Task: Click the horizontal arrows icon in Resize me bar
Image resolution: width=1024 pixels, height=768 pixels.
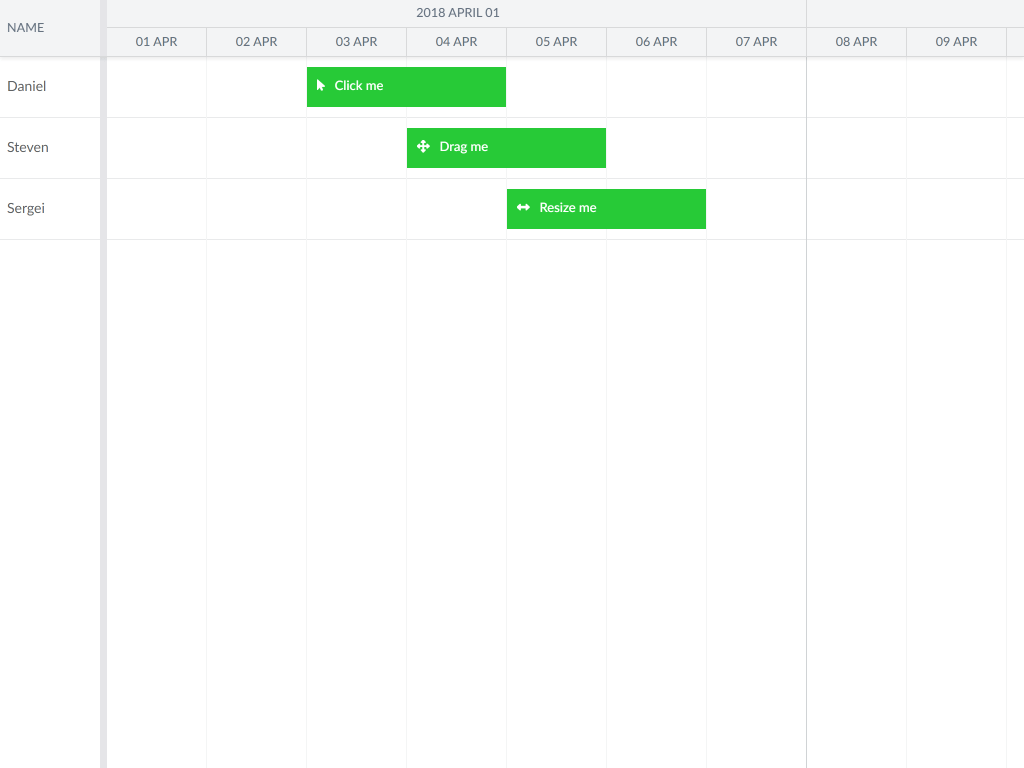Action: 523,208
